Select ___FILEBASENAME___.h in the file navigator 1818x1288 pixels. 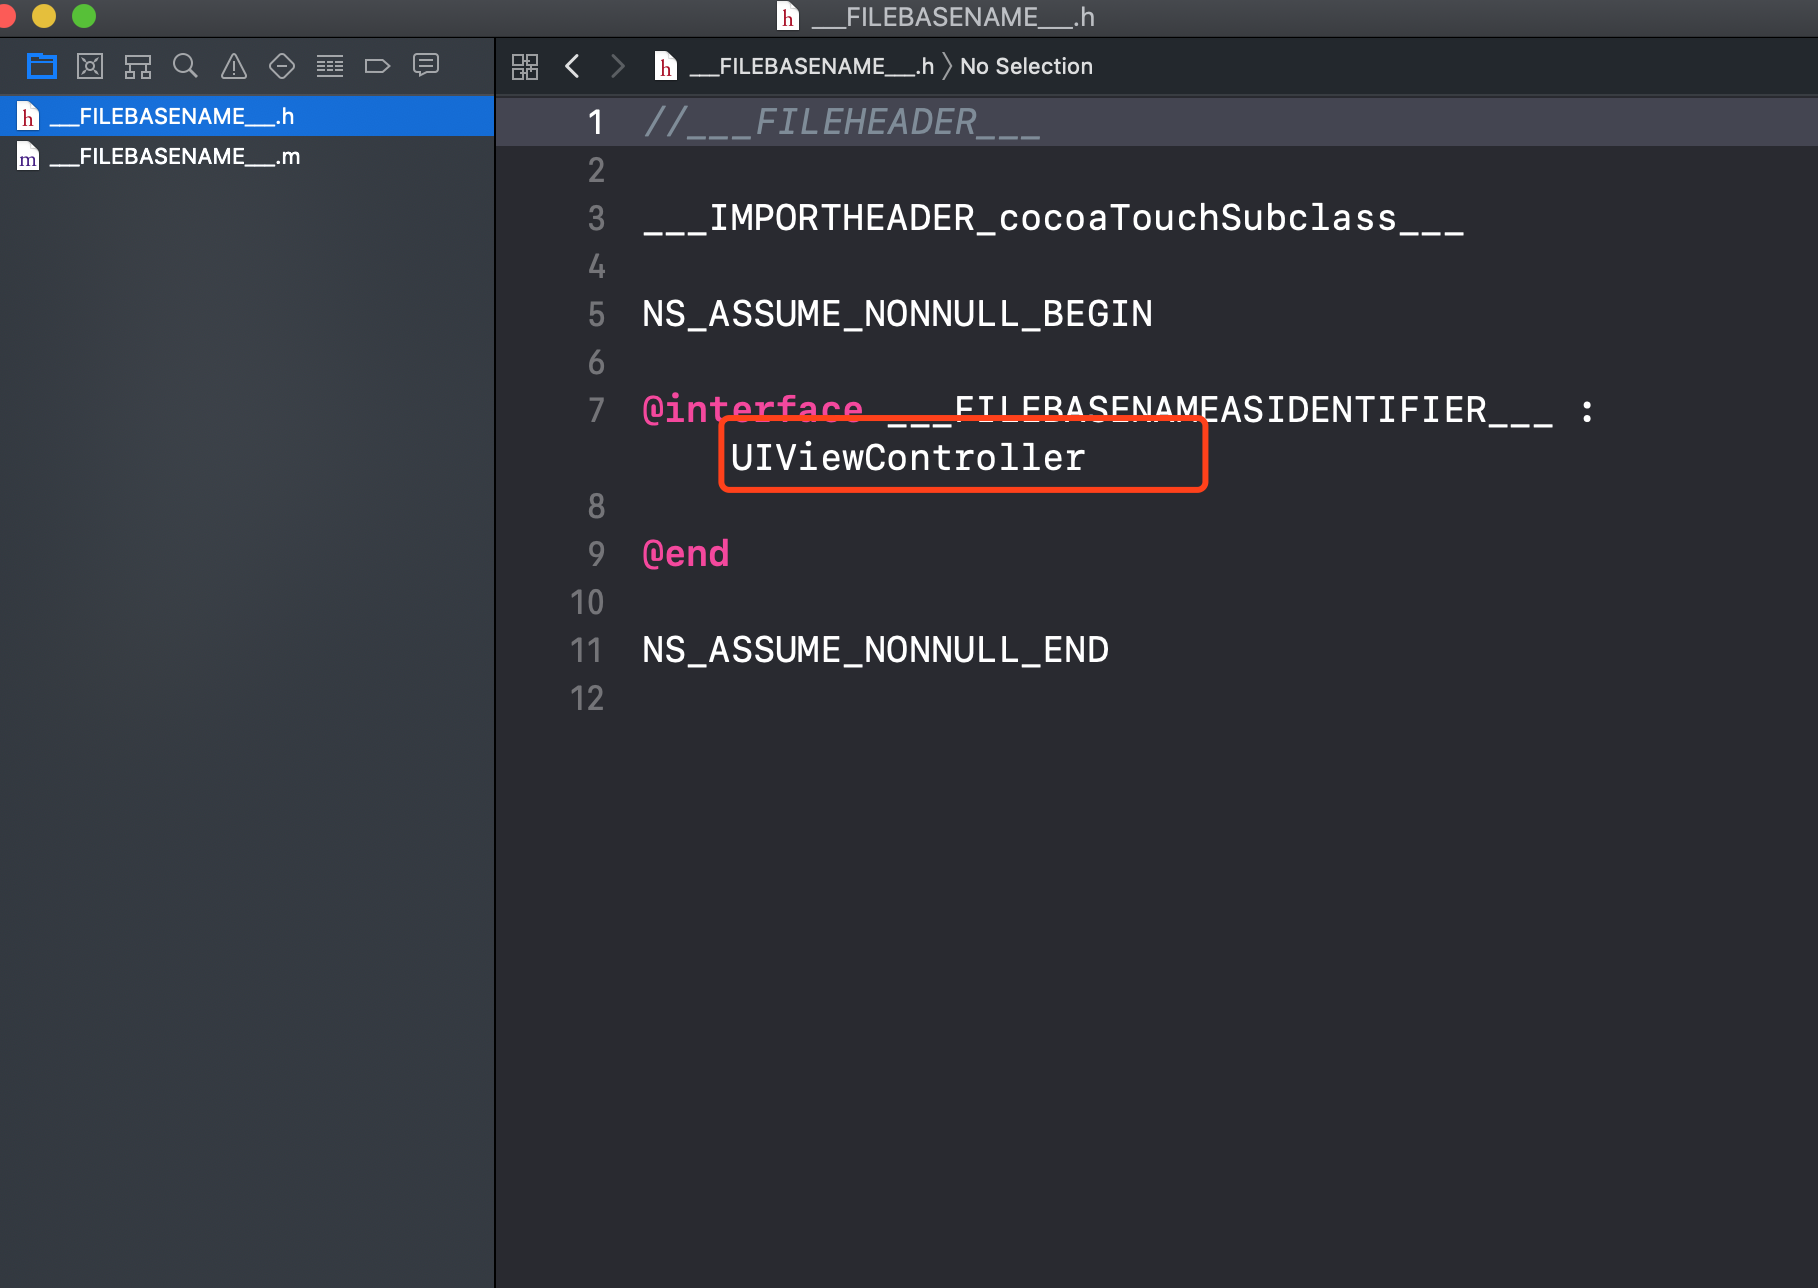247,116
